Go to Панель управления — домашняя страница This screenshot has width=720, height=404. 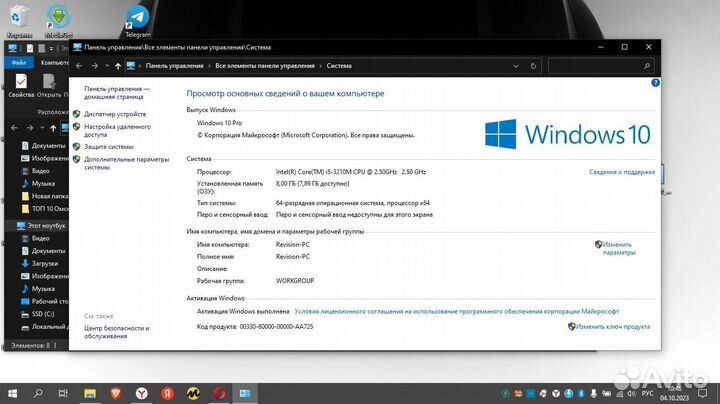point(117,93)
